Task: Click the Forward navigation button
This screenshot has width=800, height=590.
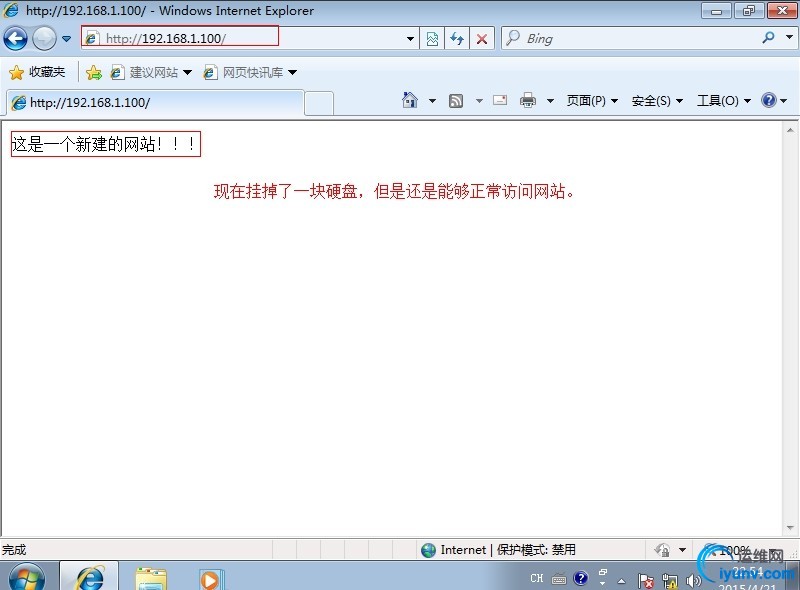Action: [44, 38]
